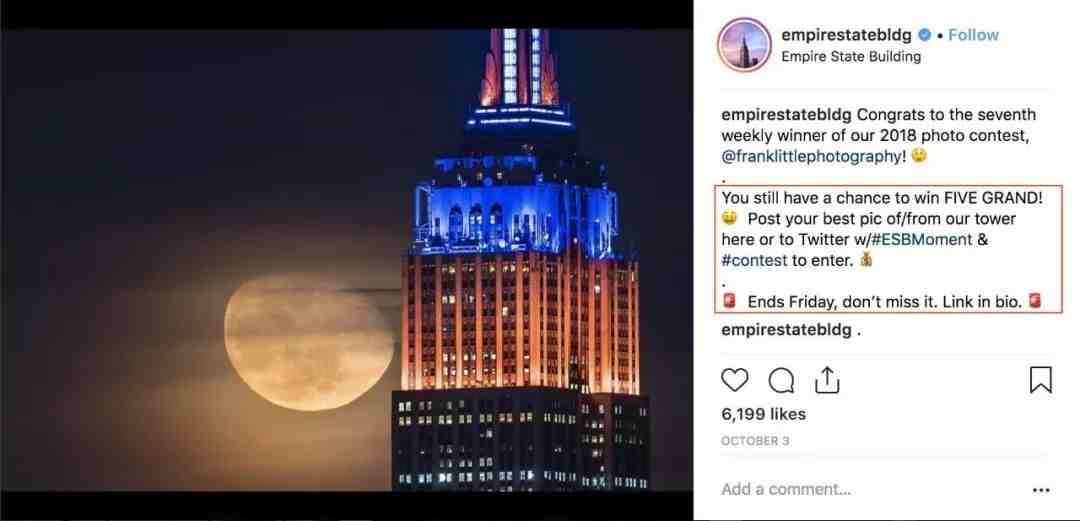View the 6,199 likes list
Screen dimensions: 1080x521
pyautogui.click(x=763, y=414)
